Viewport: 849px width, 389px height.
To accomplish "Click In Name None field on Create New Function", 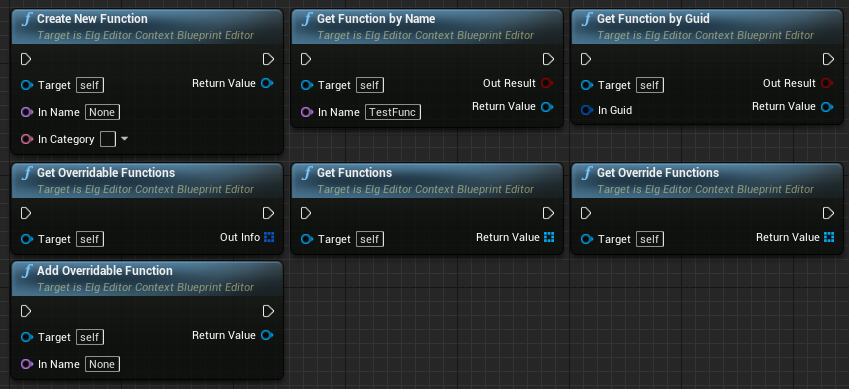I will pos(102,112).
